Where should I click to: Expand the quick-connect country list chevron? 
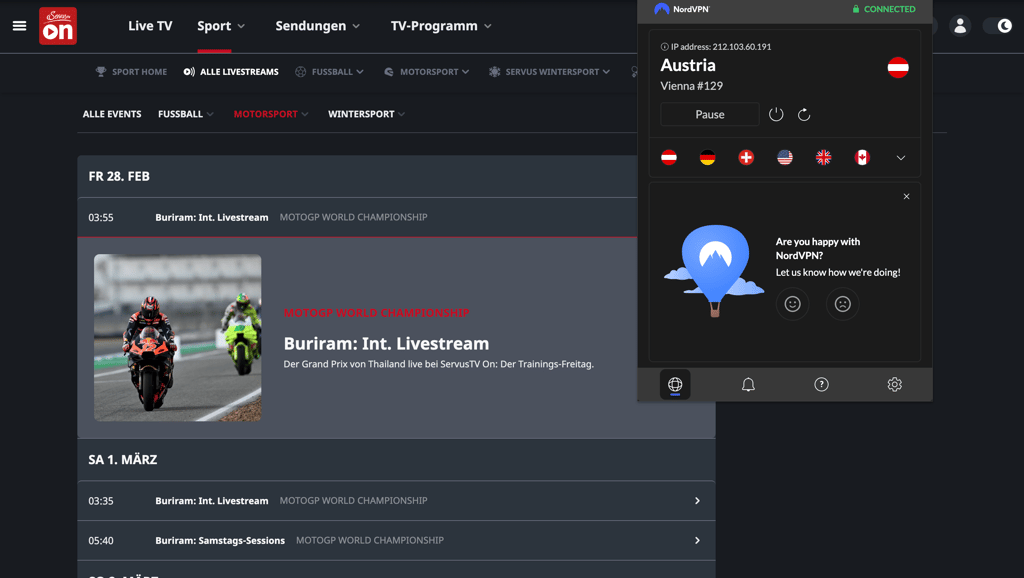(x=901, y=158)
